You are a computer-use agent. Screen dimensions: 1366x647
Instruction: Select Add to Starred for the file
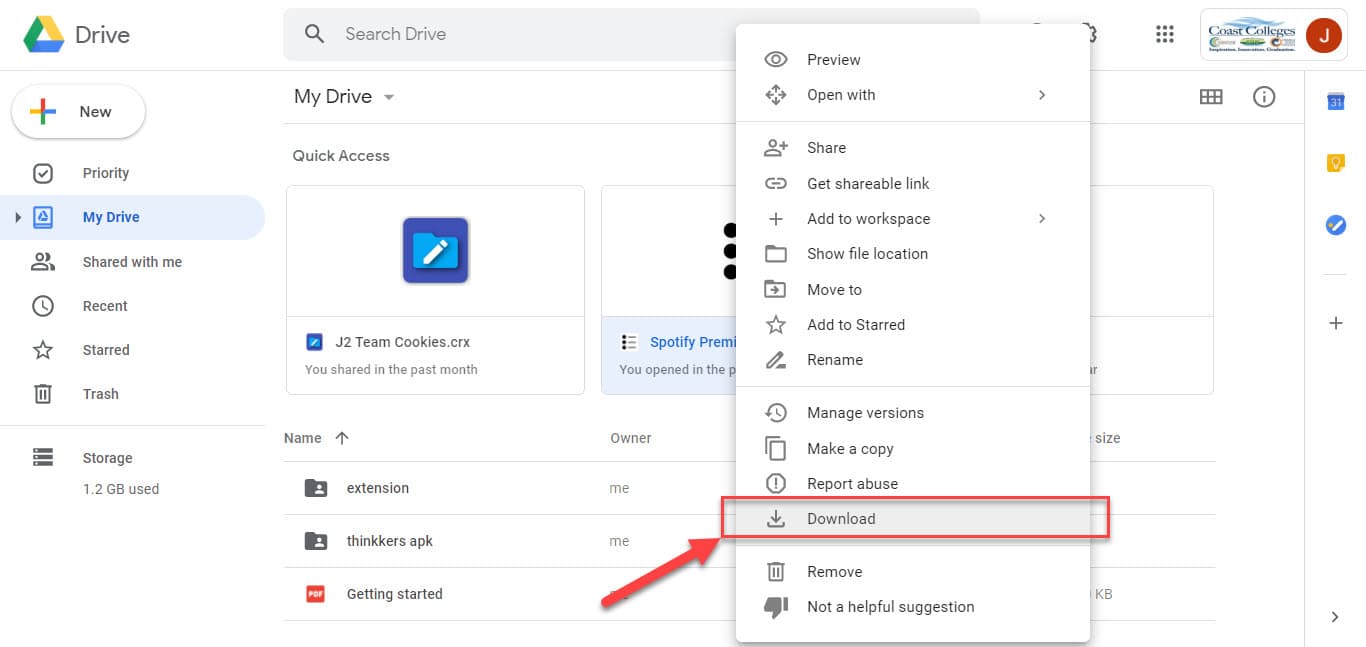[856, 324]
